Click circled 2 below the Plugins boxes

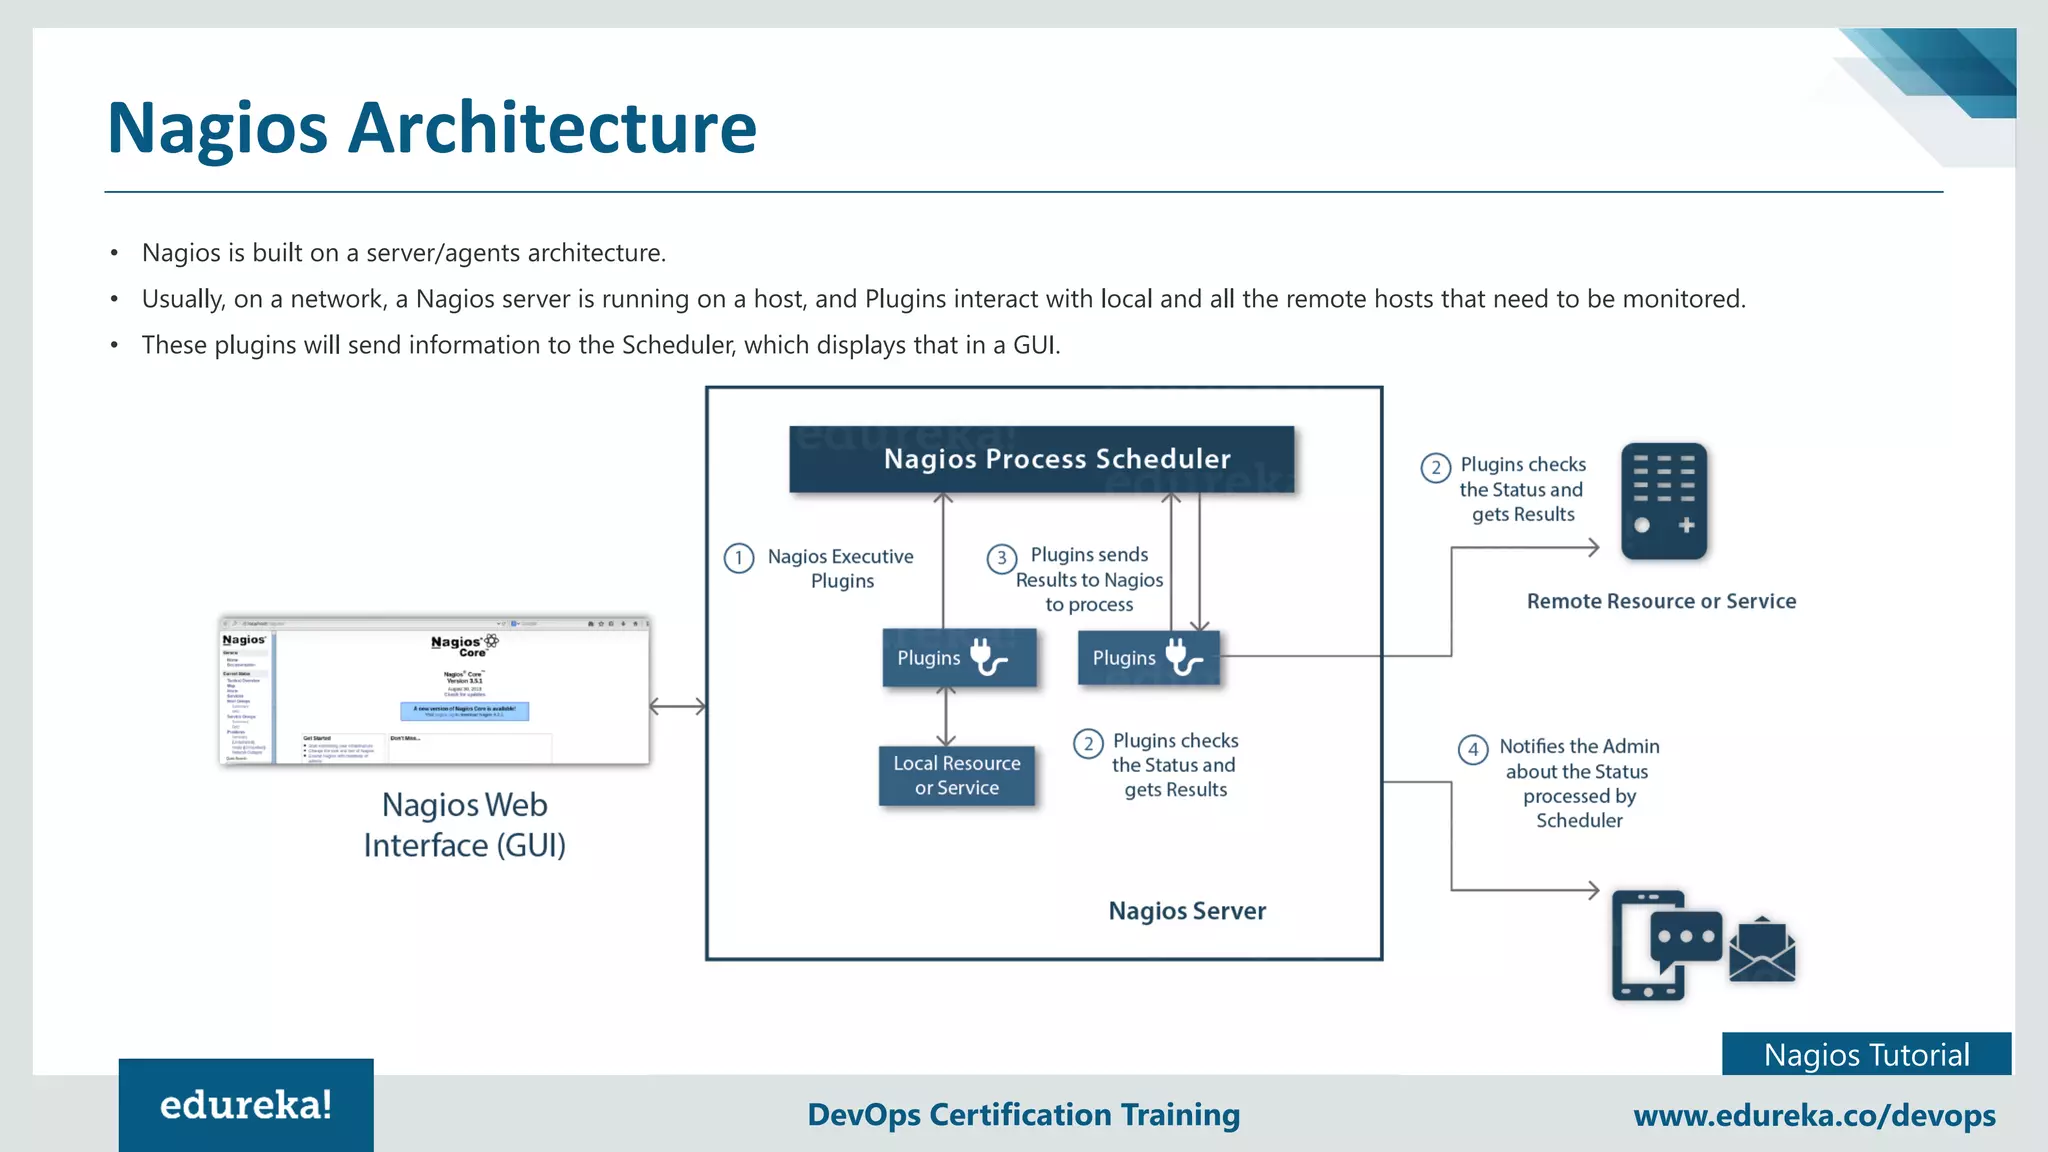(x=1088, y=744)
